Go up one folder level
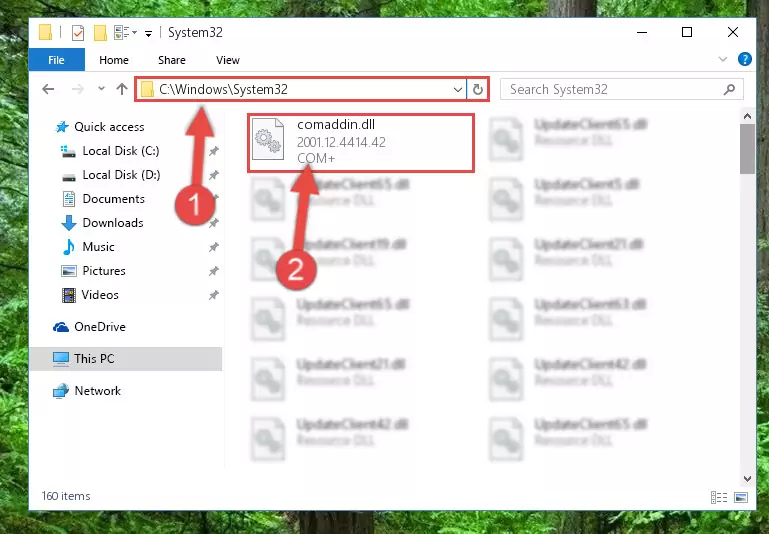This screenshot has width=769, height=534. click(x=122, y=89)
